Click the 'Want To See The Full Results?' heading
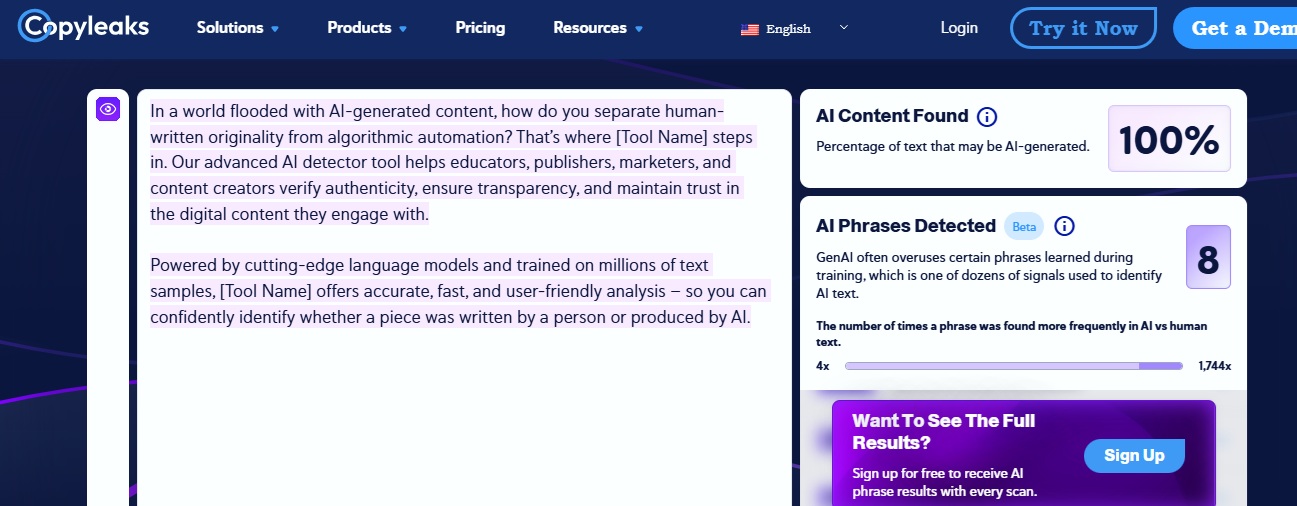Image resolution: width=1297 pixels, height=506 pixels. (943, 431)
